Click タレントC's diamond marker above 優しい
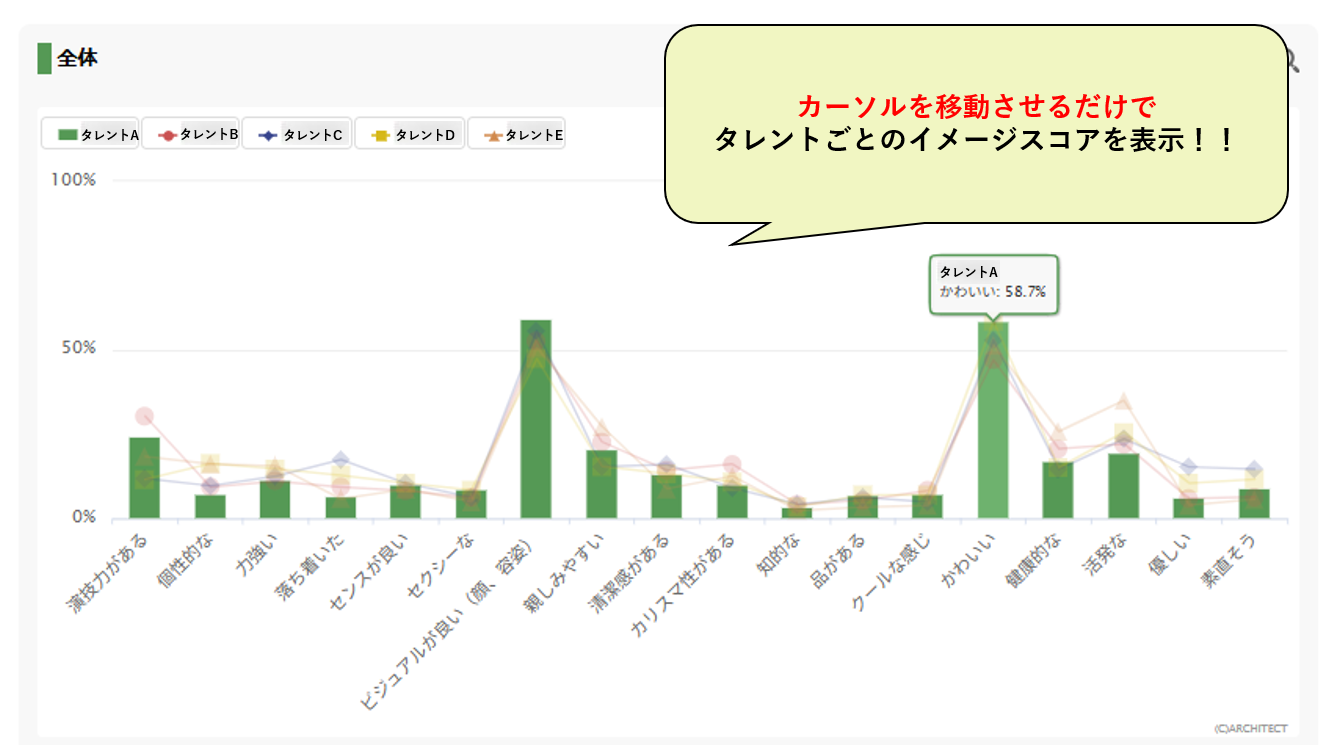The width and height of the screenshot is (1327, 745). pos(1188,466)
